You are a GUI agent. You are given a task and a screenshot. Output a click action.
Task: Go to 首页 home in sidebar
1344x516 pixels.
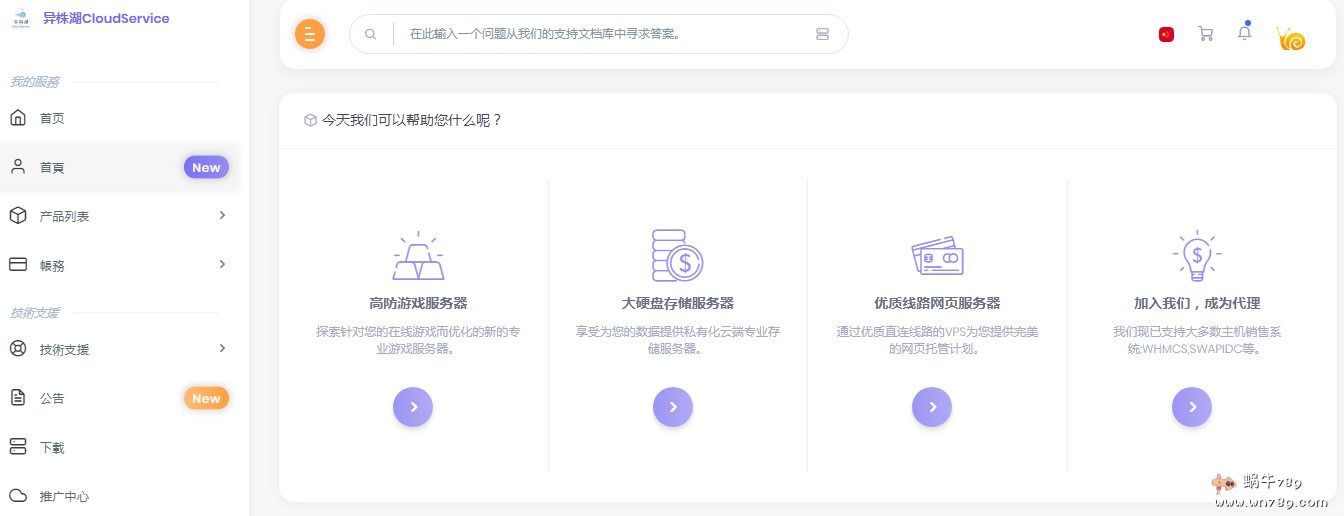coord(52,118)
